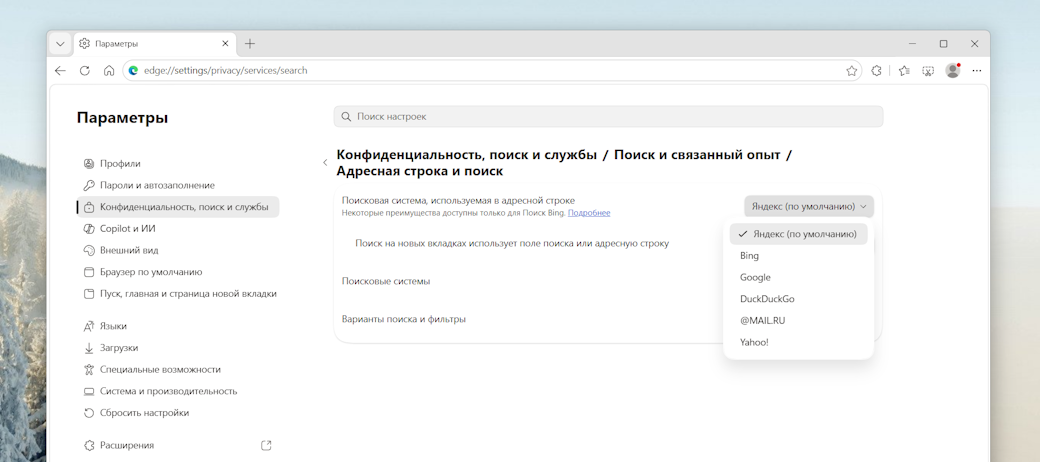Click Поиск и связанный опыт breadcrumb

point(697,155)
